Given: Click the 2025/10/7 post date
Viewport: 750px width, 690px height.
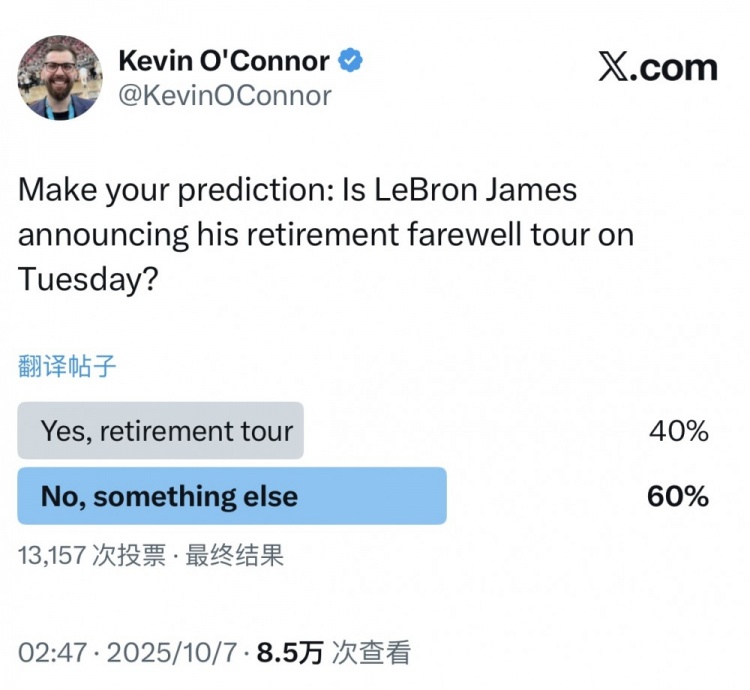Looking at the screenshot, I should (172, 653).
